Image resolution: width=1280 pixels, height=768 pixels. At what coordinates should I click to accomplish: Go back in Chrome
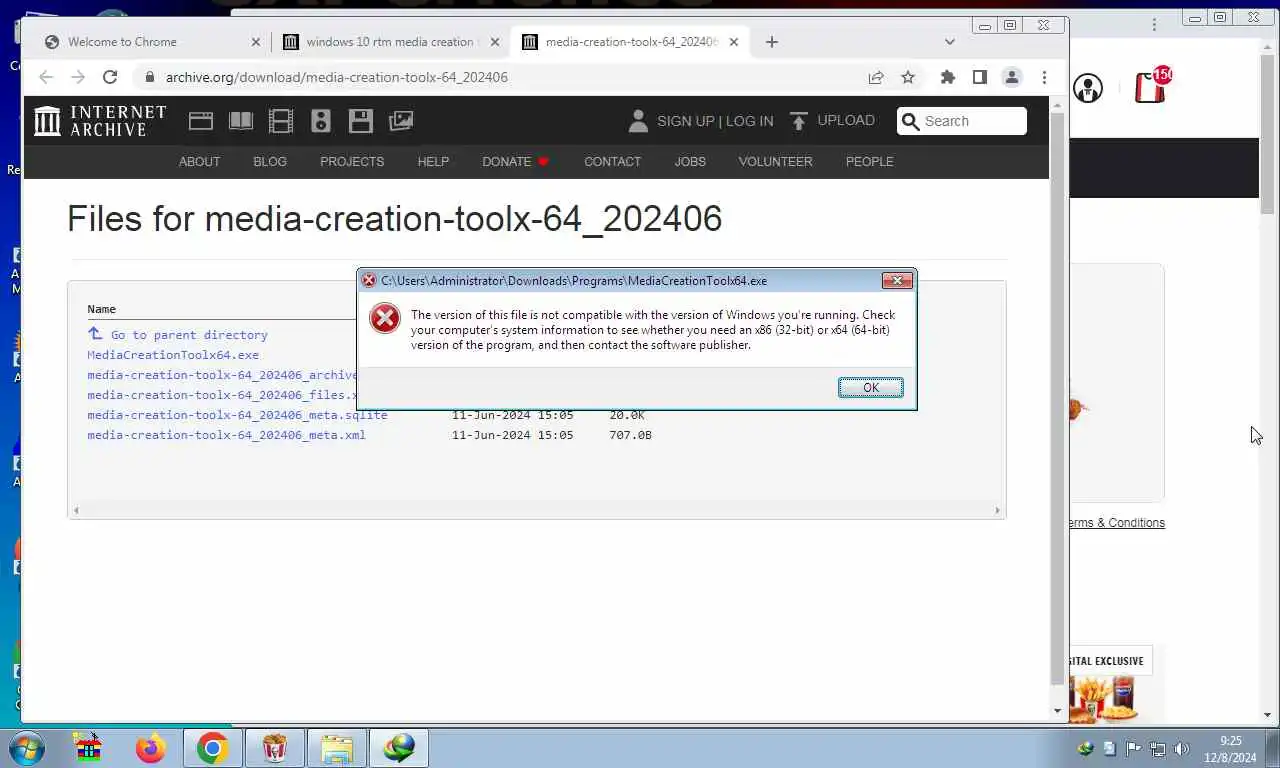point(46,77)
